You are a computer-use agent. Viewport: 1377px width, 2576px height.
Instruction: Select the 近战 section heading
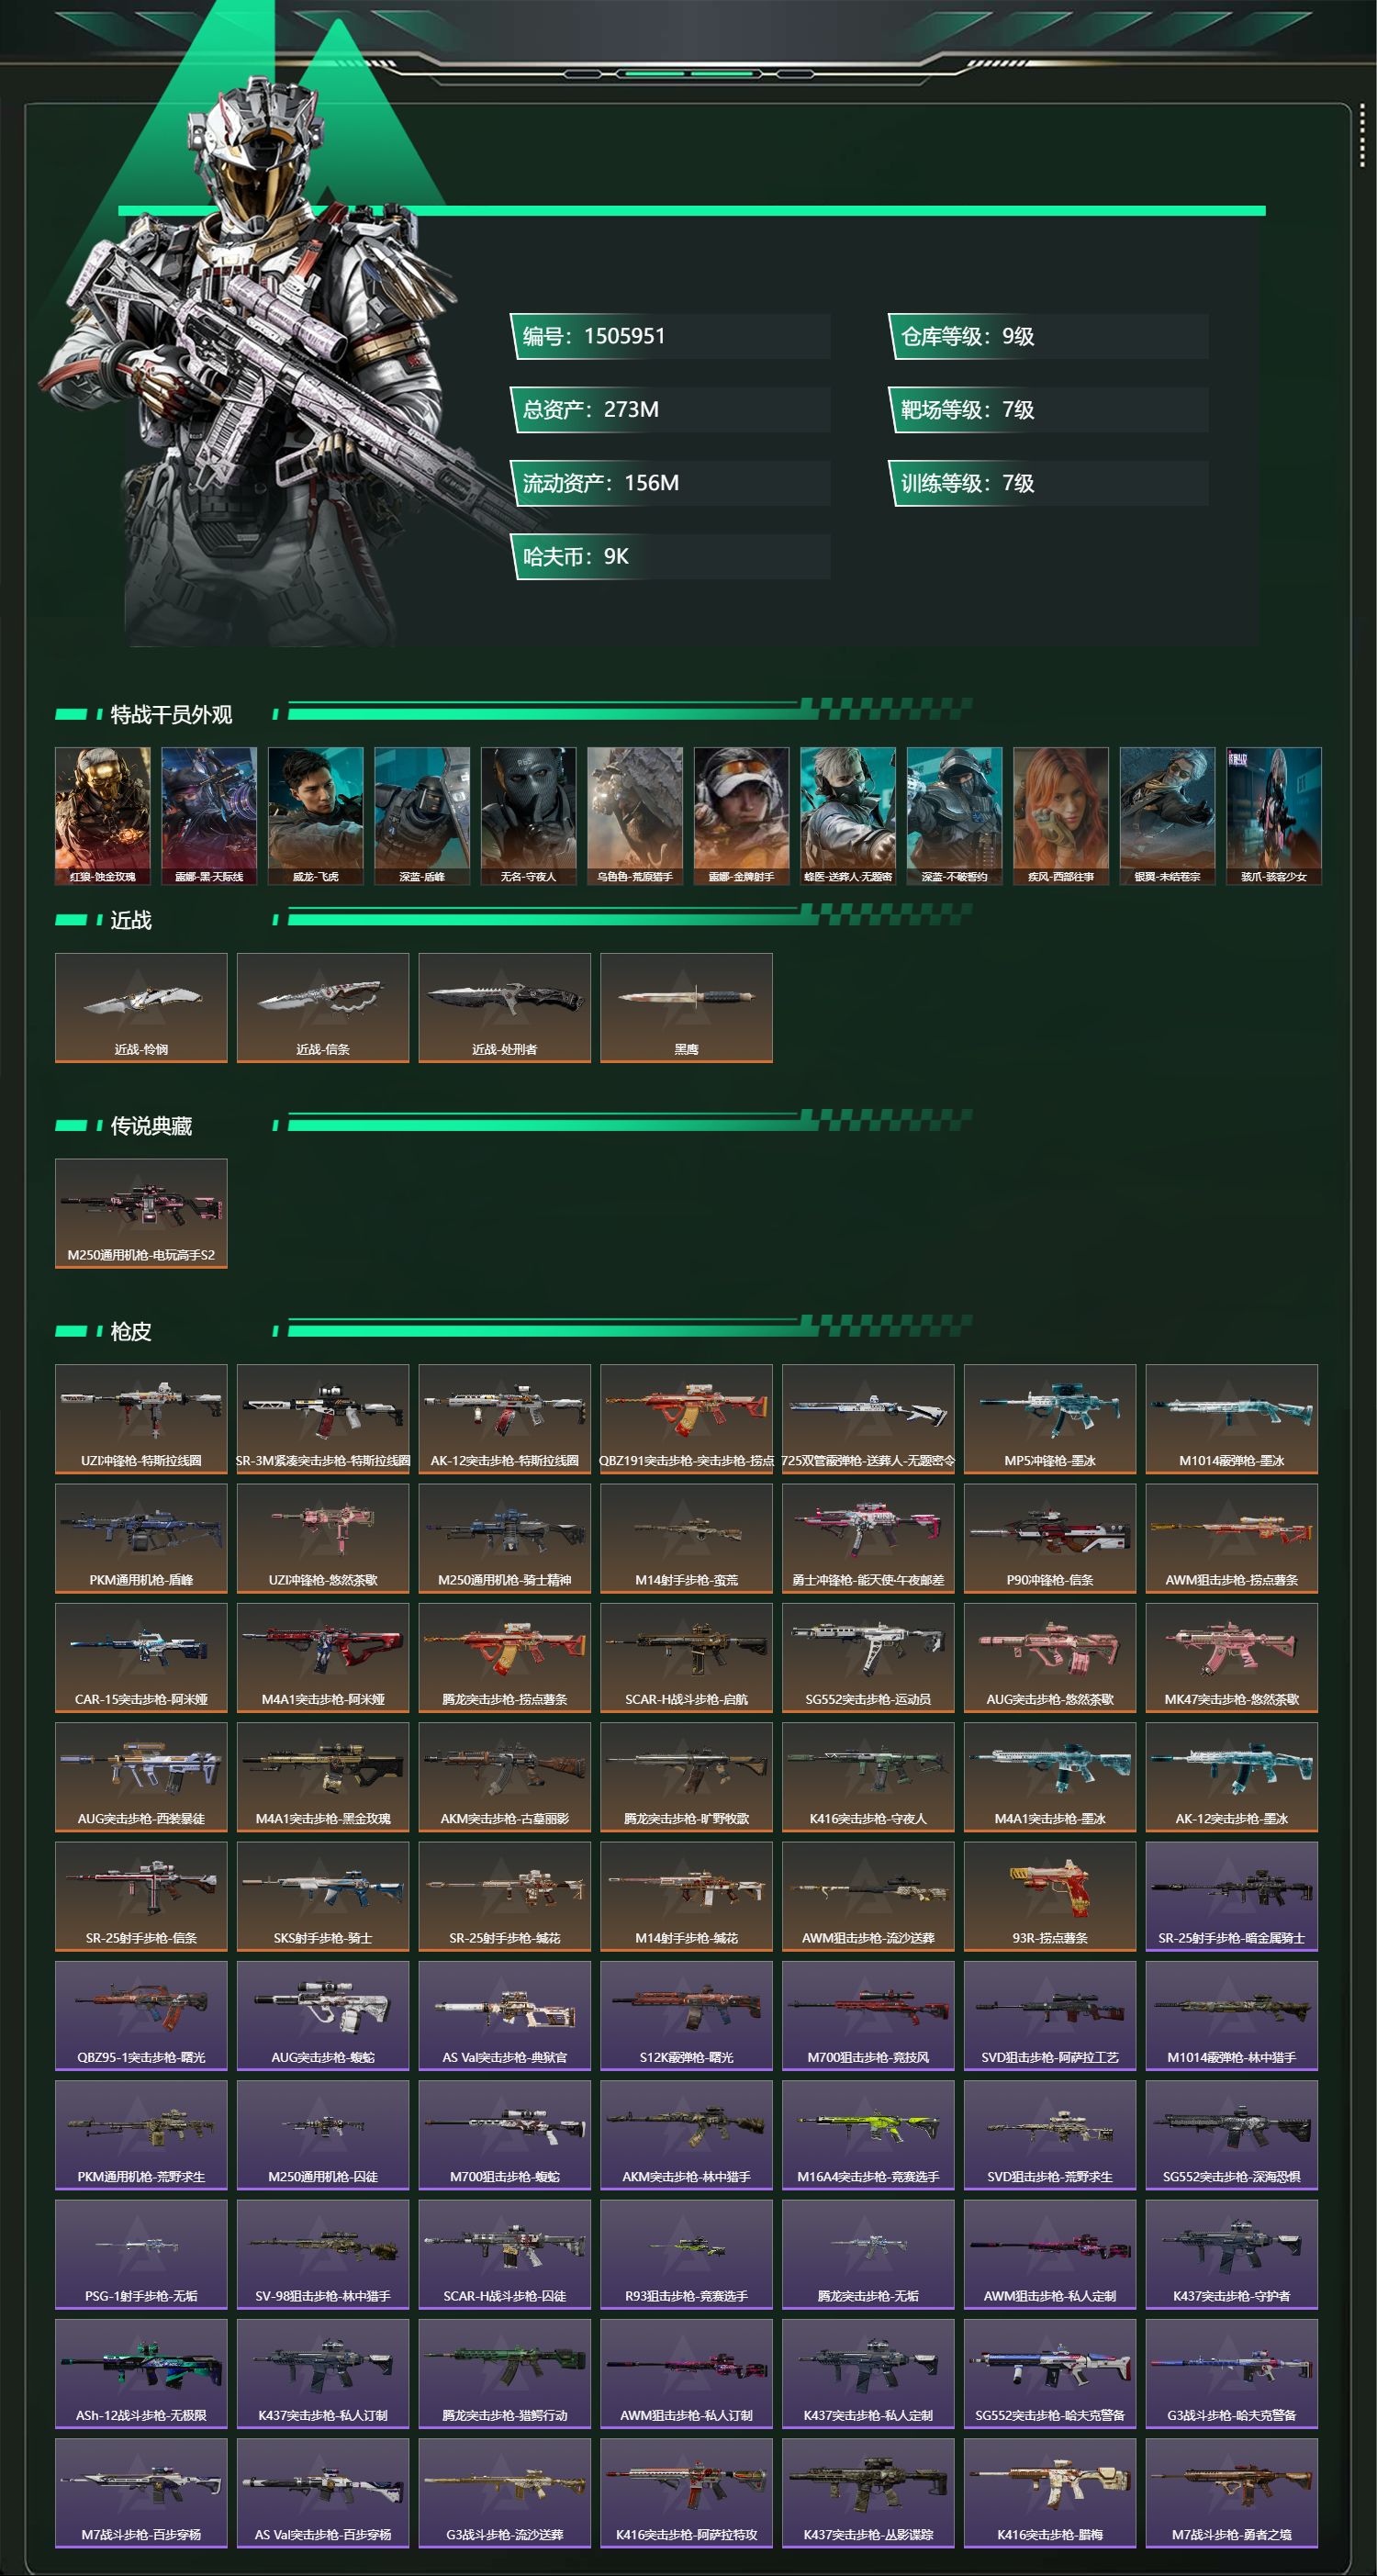[x=131, y=920]
